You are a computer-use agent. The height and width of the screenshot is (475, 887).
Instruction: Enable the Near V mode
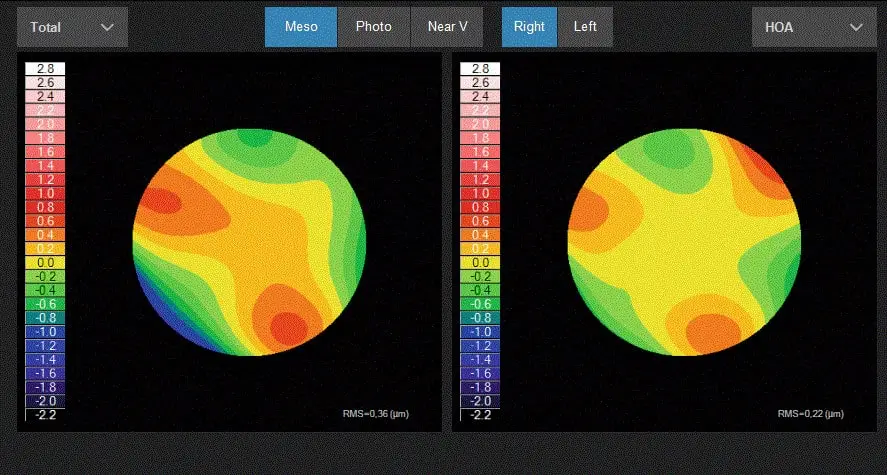[446, 27]
